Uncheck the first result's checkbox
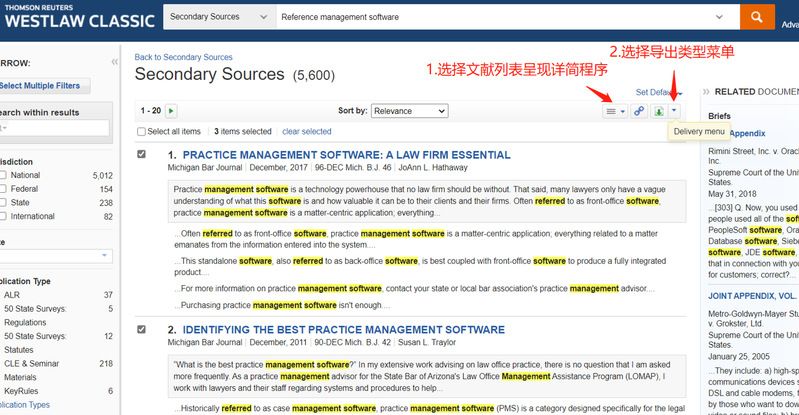 141,155
